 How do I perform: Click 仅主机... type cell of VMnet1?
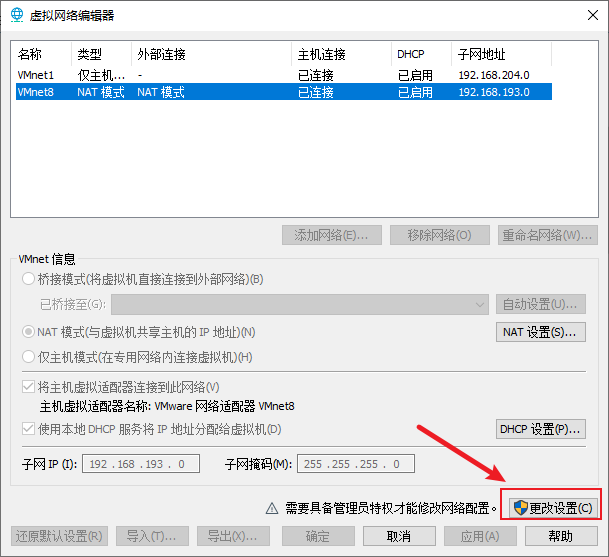pyautogui.click(x=101, y=75)
